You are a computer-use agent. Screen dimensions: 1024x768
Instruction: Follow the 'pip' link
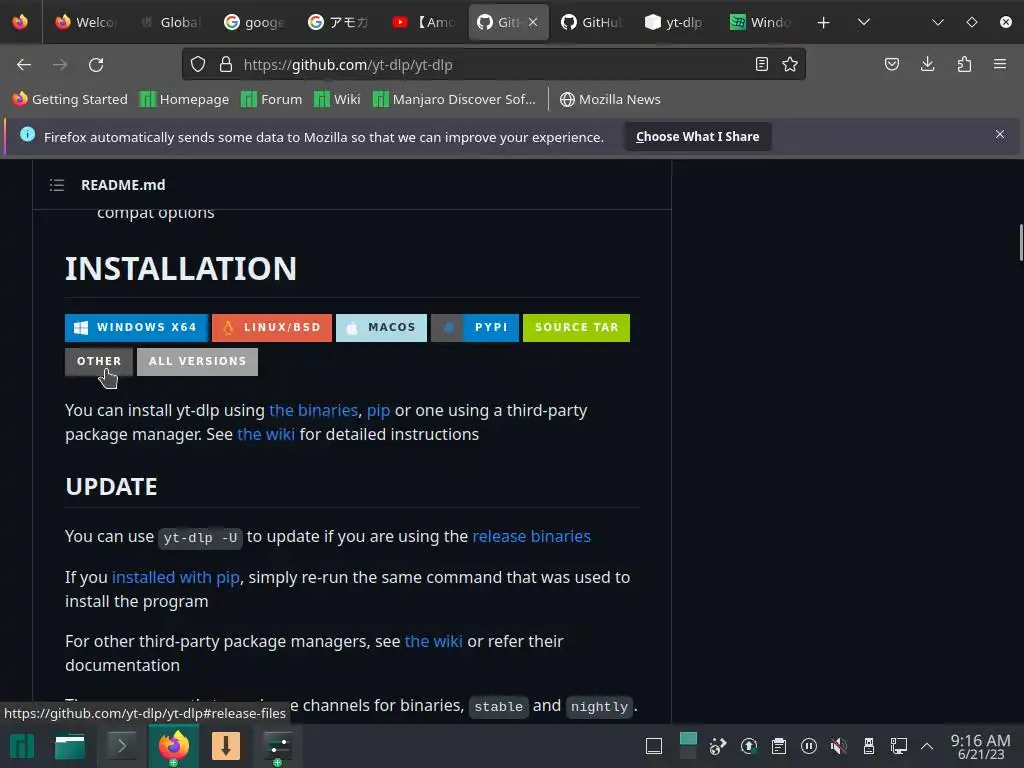378,411
